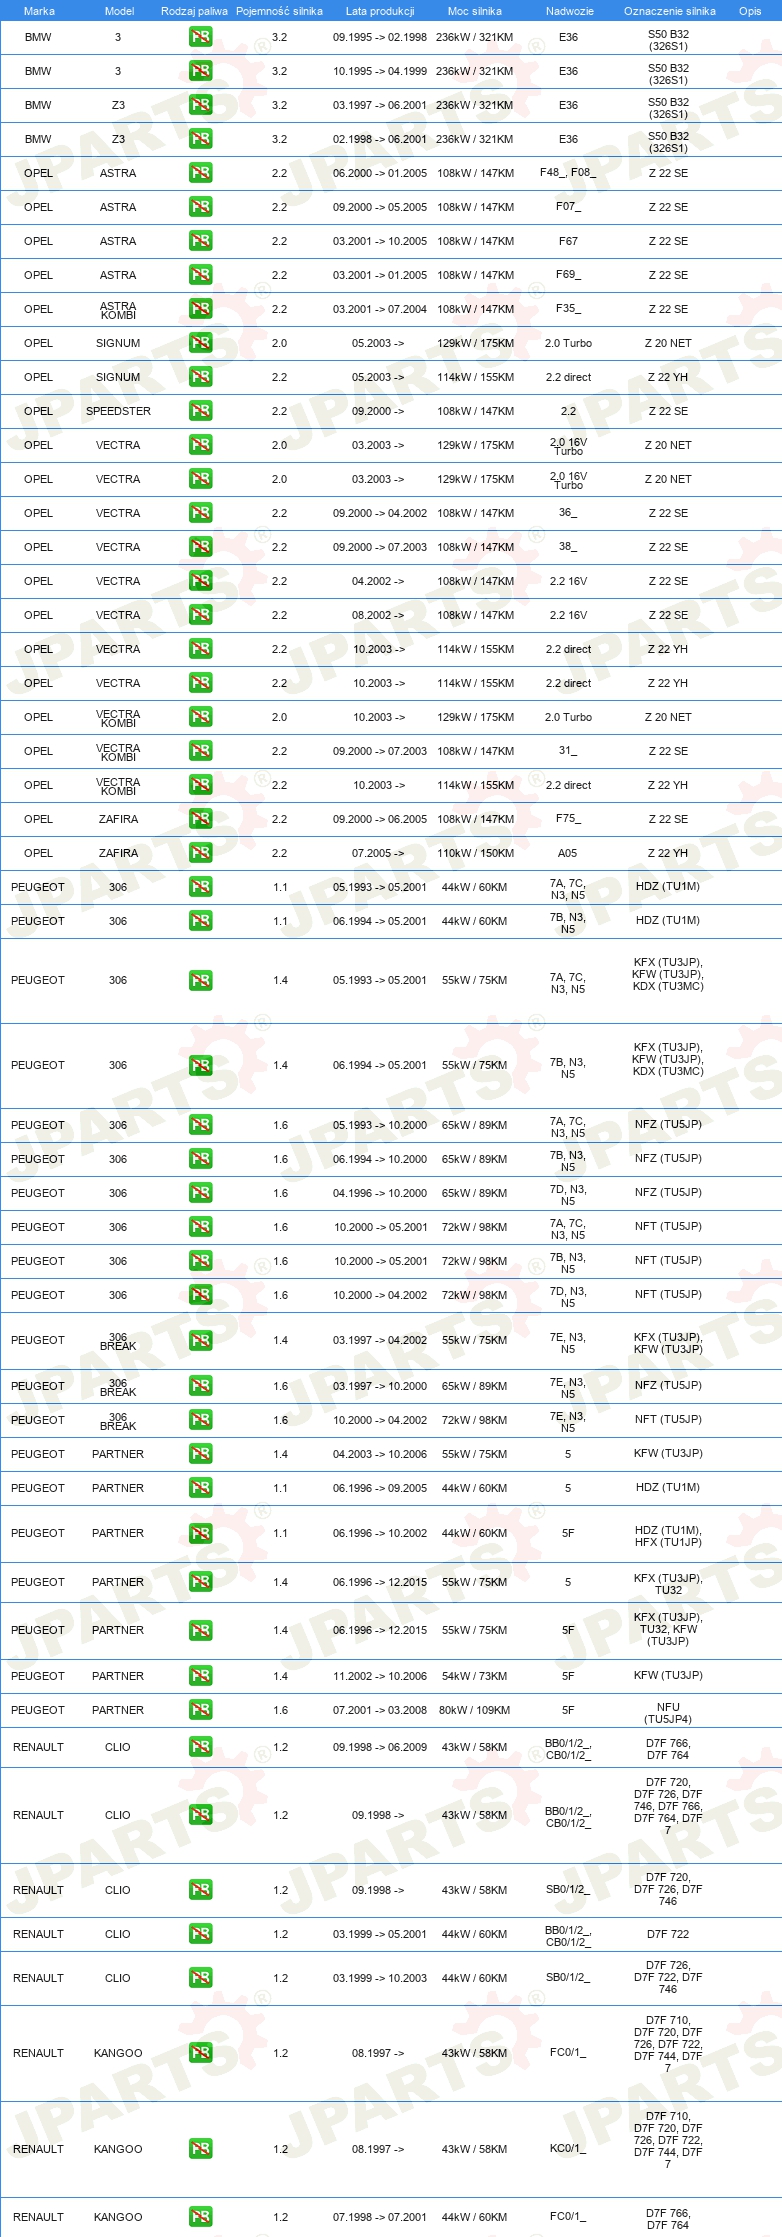782x2237 pixels.
Task: Select the 08.2002 -> production years cell
Action: click(x=378, y=615)
